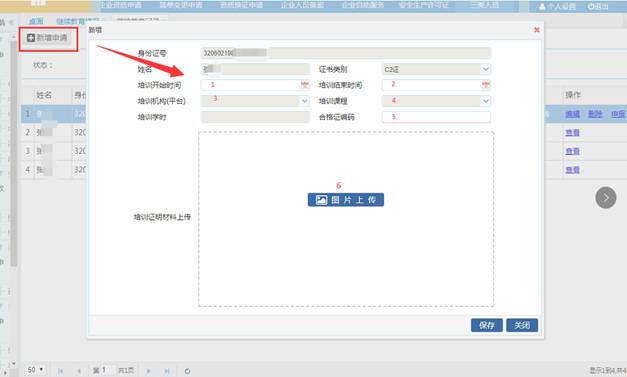627x377 pixels.
Task: Click next page pager arrow
Action: tap(148, 371)
